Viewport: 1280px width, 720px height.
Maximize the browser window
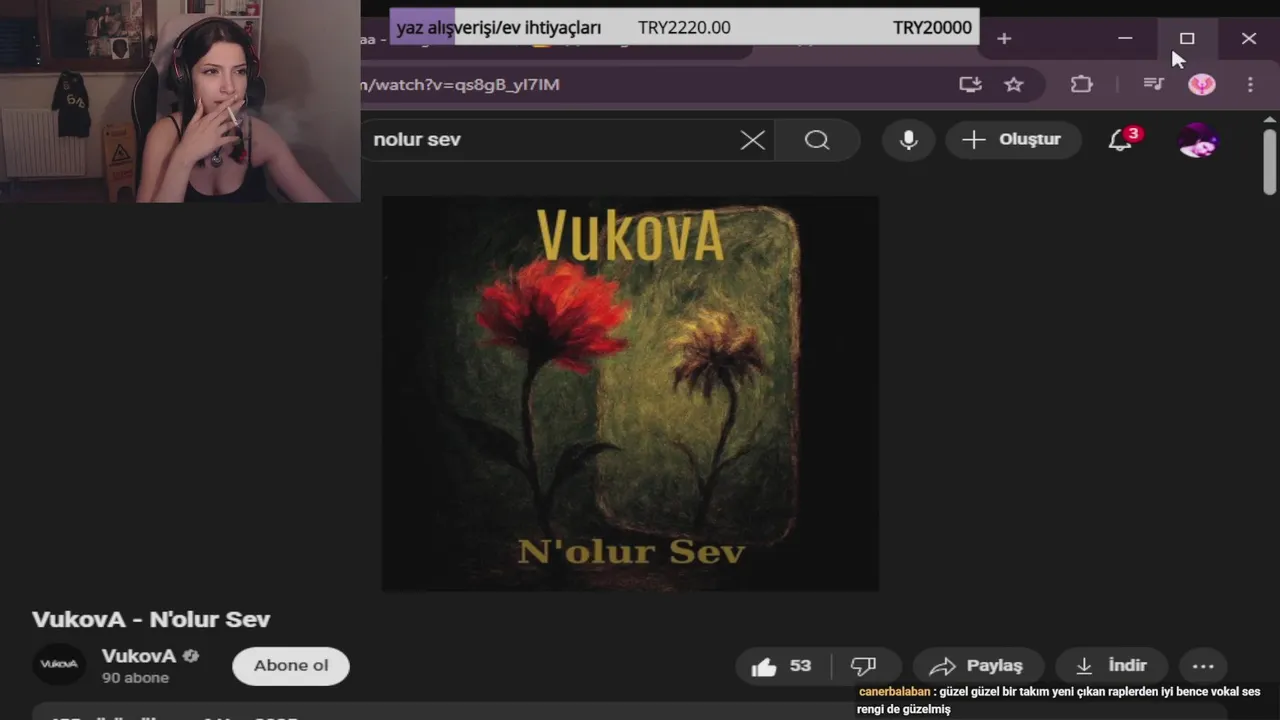click(x=1187, y=39)
